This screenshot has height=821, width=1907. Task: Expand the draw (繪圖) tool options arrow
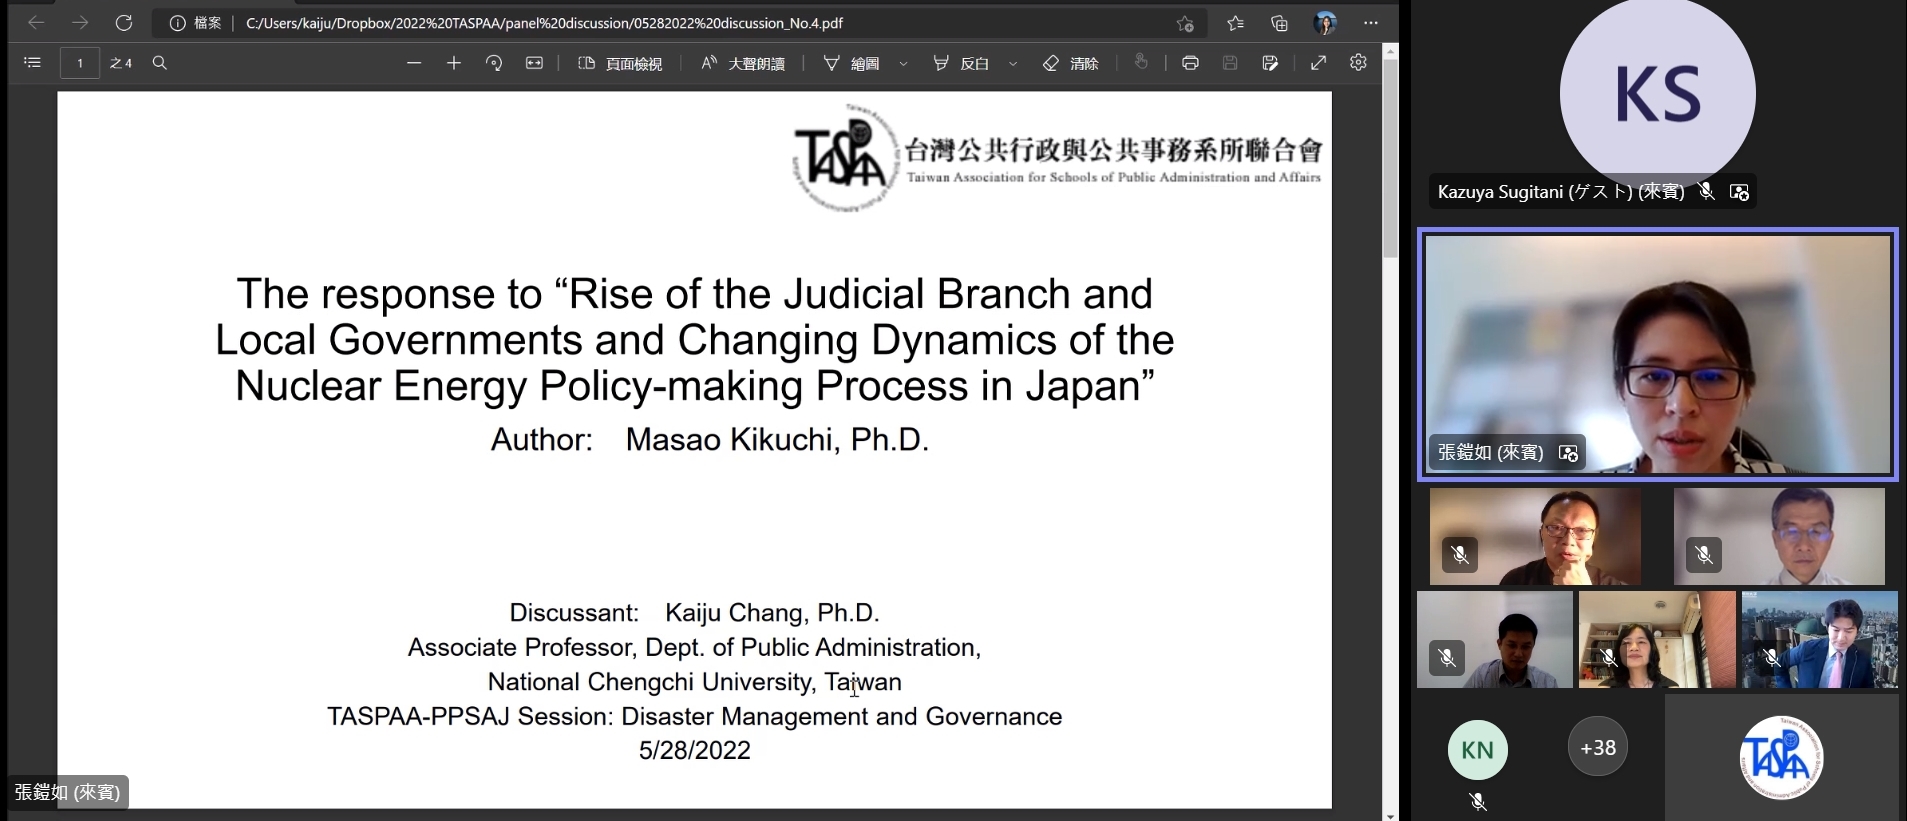click(x=904, y=63)
